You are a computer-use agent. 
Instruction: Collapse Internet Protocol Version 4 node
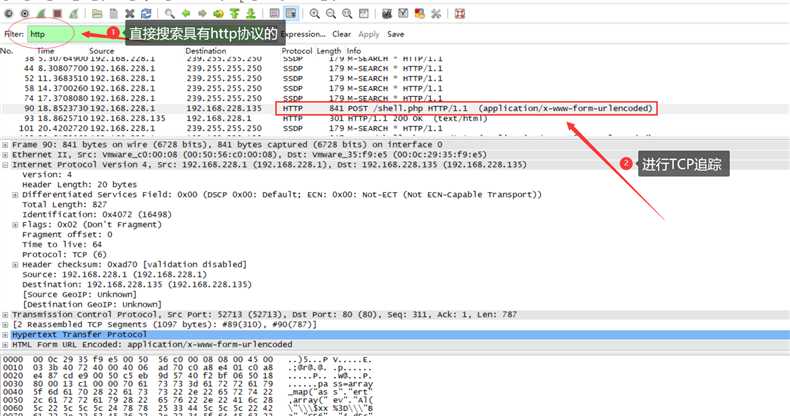coord(5,165)
